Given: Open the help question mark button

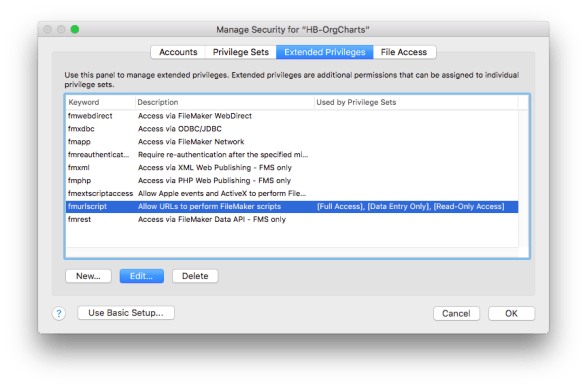Looking at the screenshot, I should (x=59, y=313).
